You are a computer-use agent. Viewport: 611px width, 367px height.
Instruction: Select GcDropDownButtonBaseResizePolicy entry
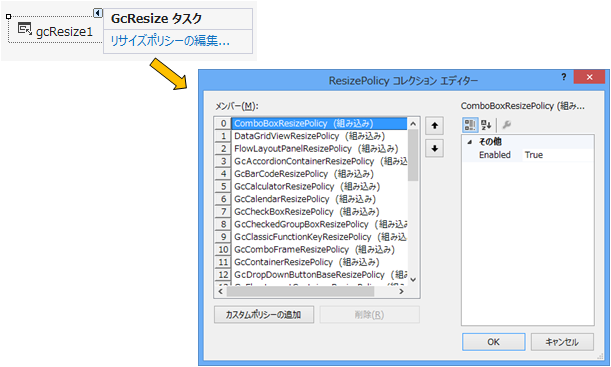[x=320, y=275]
